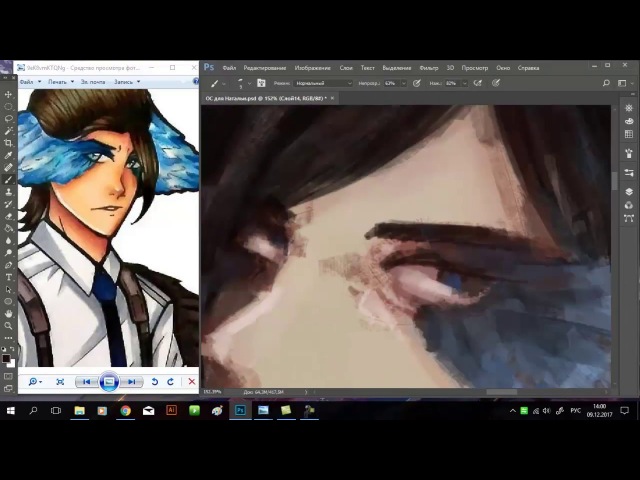Enable airbrush build-up effects

click(x=477, y=83)
